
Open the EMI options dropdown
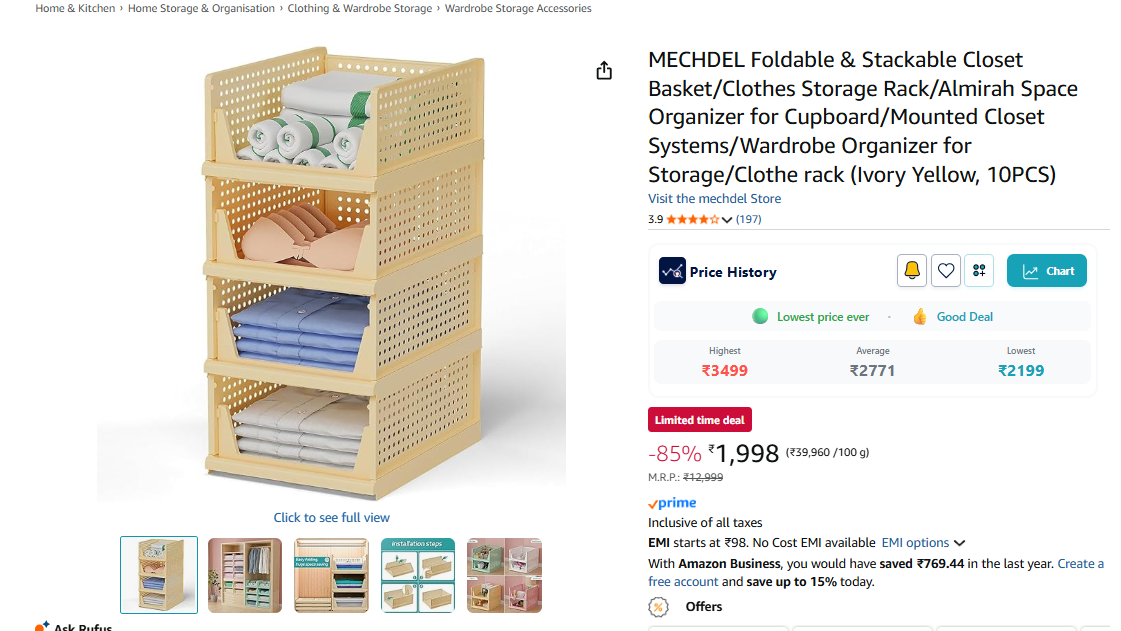point(923,543)
